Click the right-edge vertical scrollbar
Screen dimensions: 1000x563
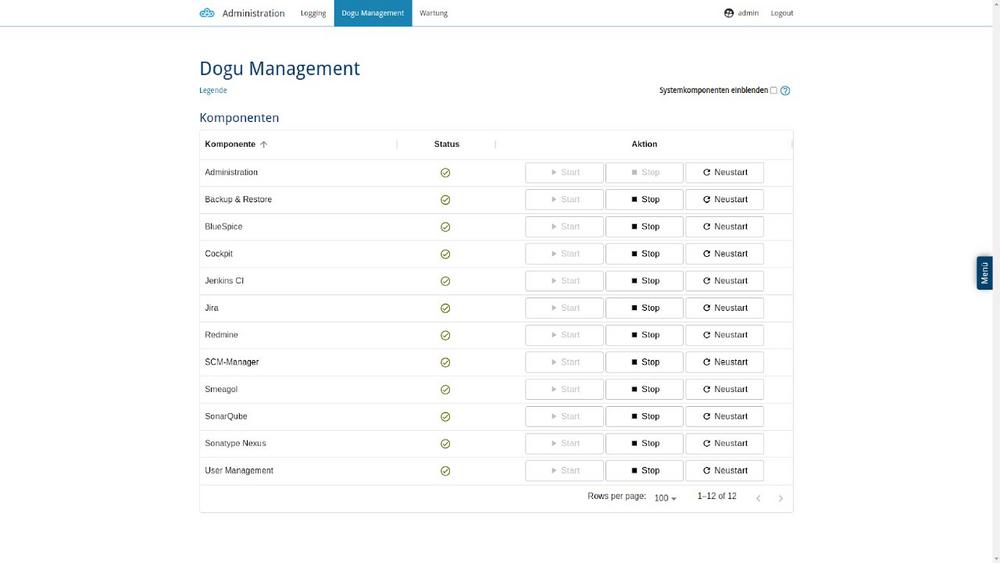[x=996, y=281]
